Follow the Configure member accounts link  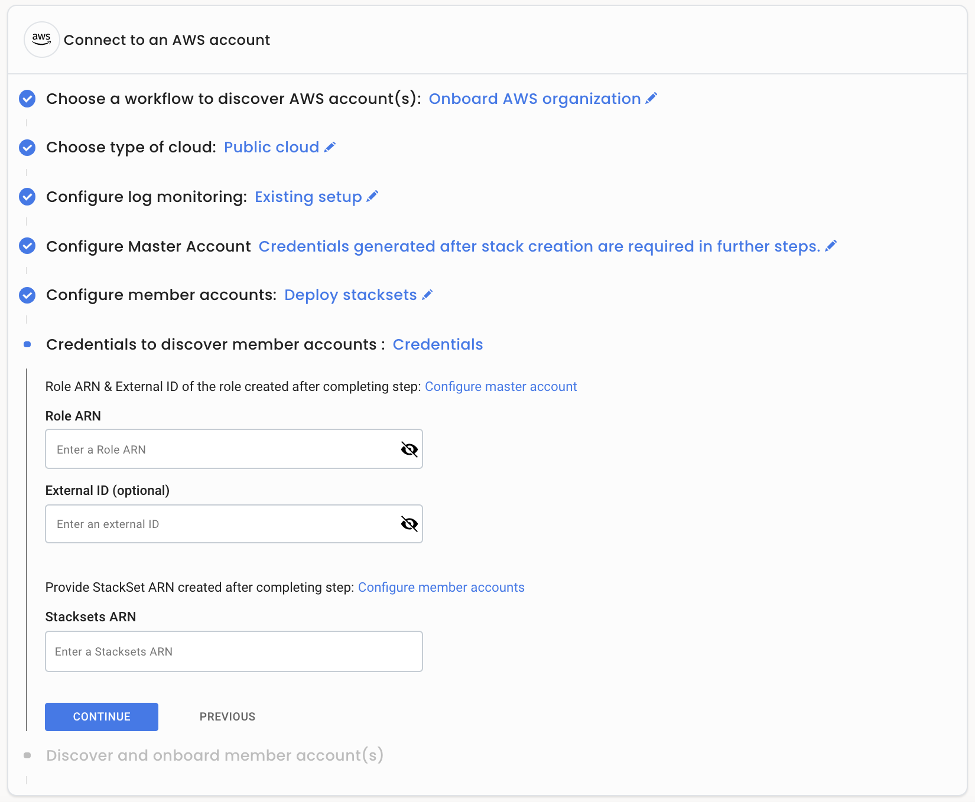point(441,587)
